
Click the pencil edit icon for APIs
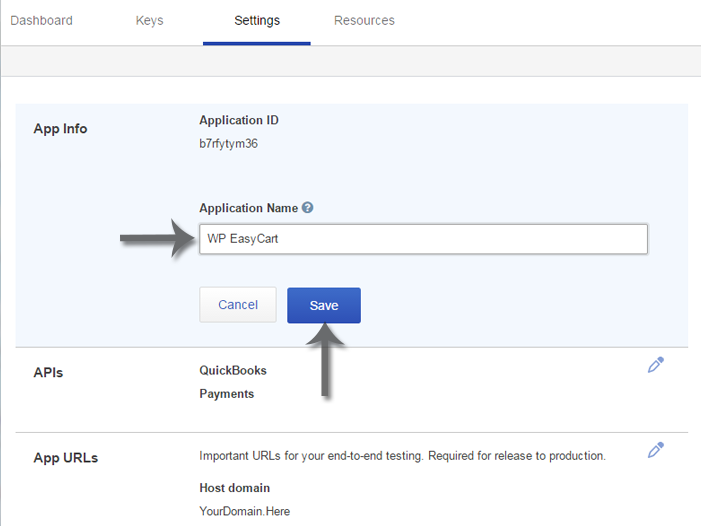656,365
